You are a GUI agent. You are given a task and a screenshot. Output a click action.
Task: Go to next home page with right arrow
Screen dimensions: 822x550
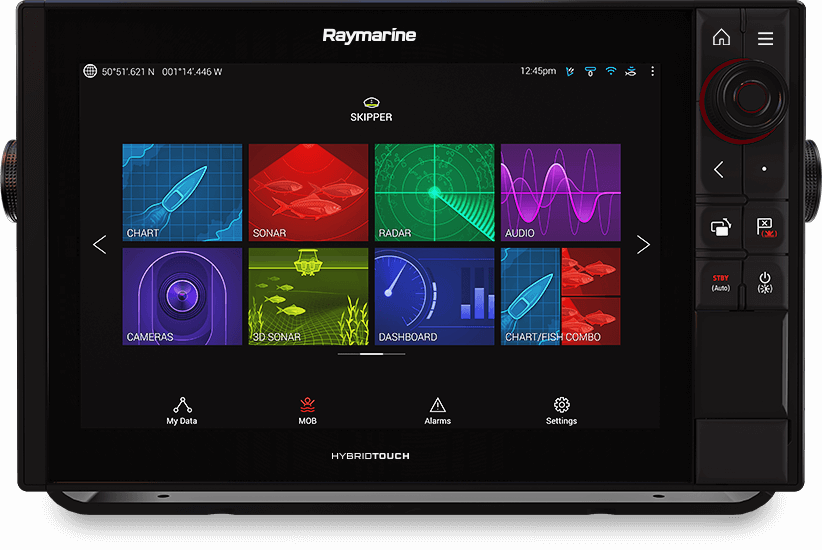coord(643,244)
